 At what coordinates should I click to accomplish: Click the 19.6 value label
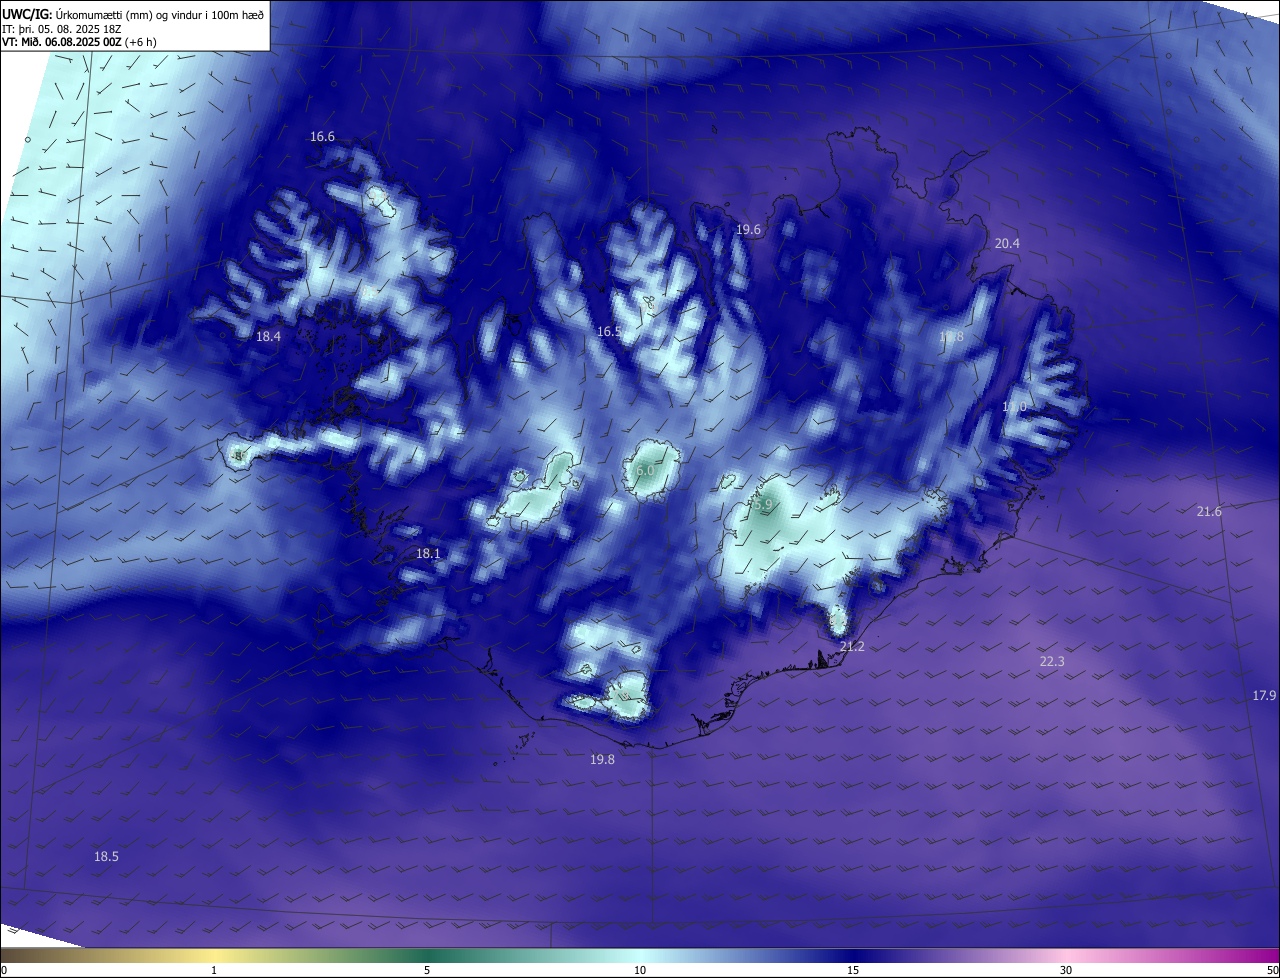(x=748, y=230)
